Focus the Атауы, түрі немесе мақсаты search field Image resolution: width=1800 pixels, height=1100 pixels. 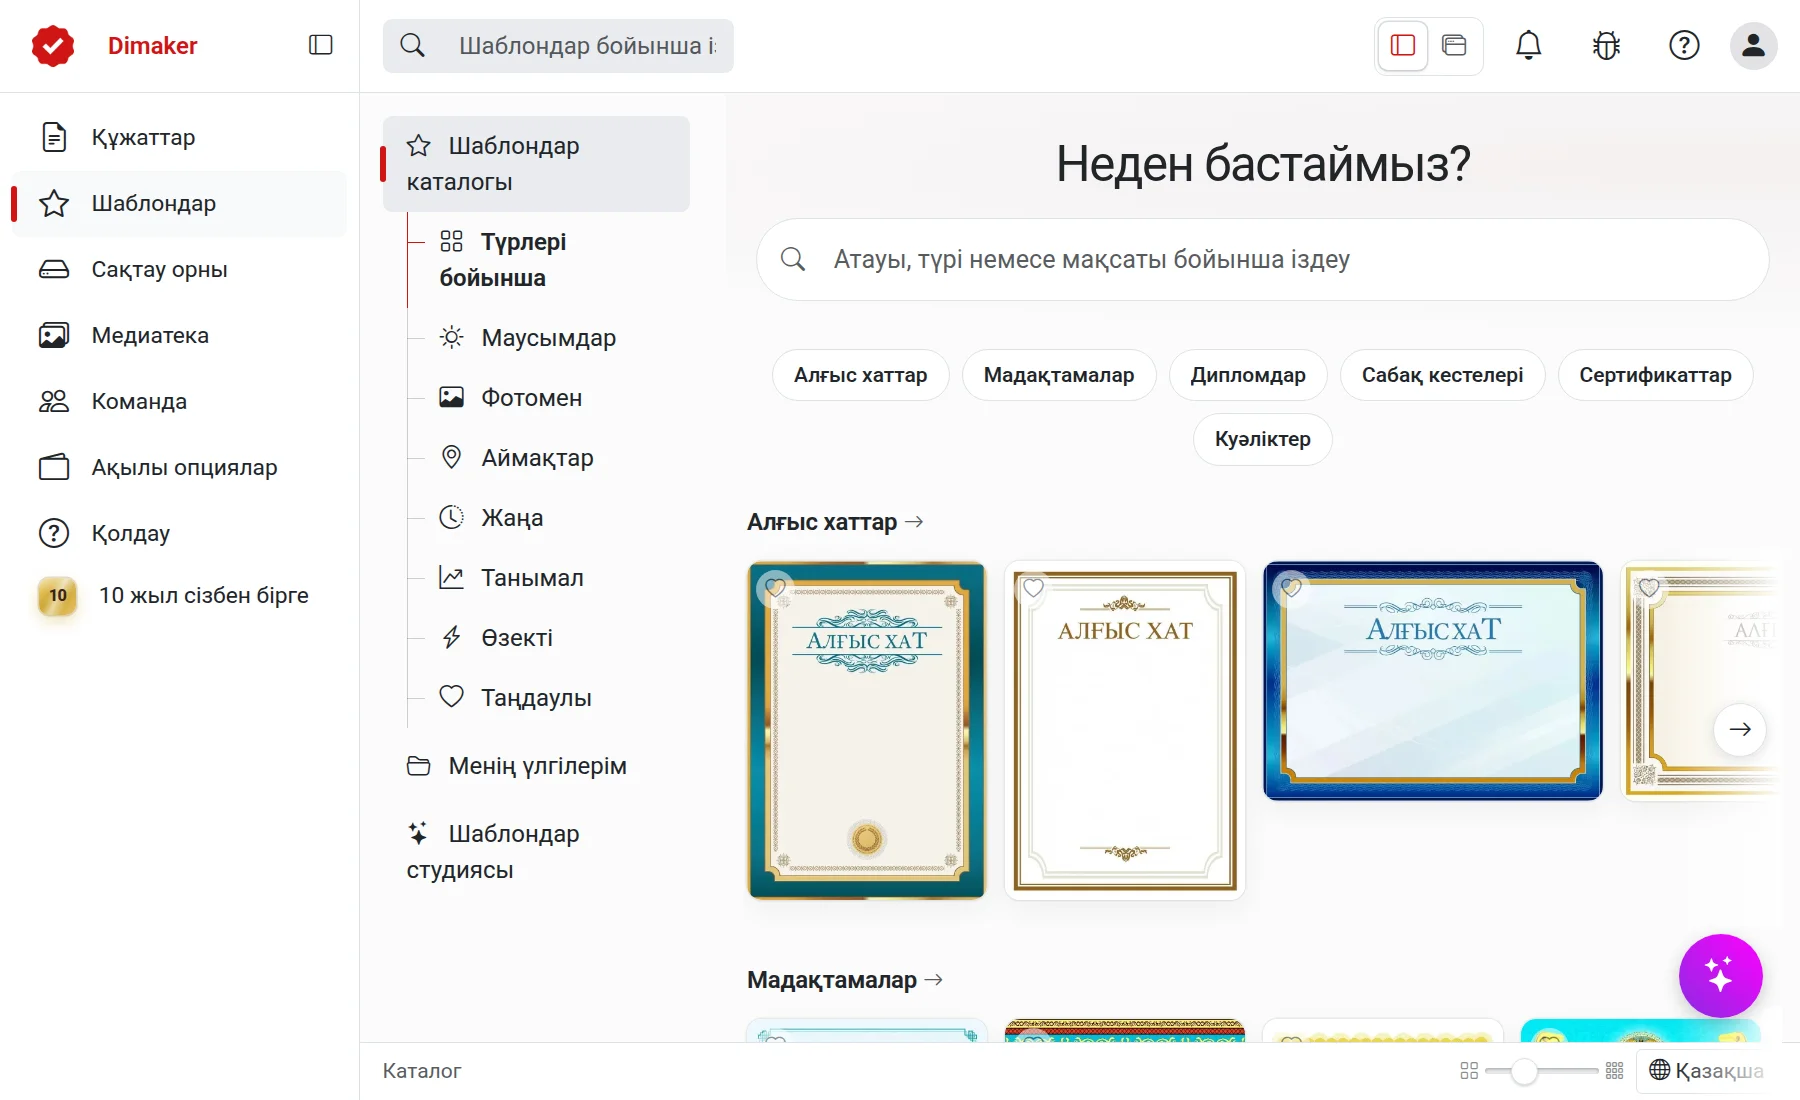tap(1263, 260)
